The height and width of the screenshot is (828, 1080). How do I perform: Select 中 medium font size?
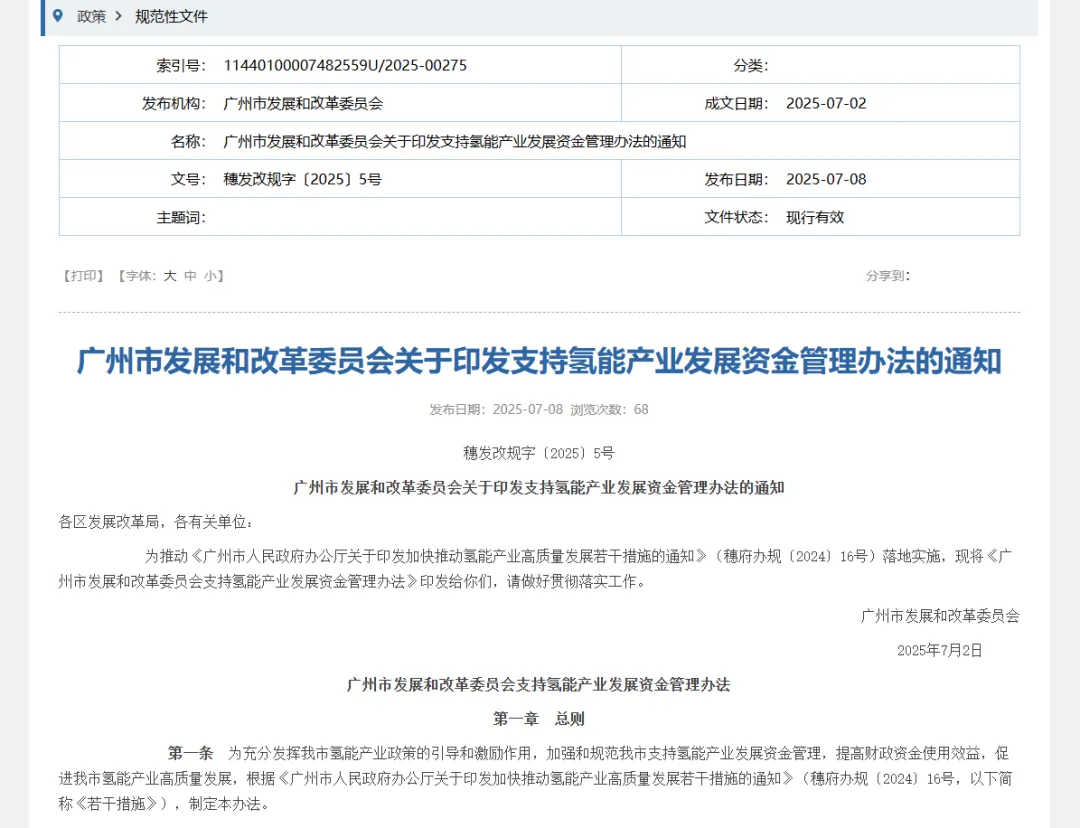(192, 276)
